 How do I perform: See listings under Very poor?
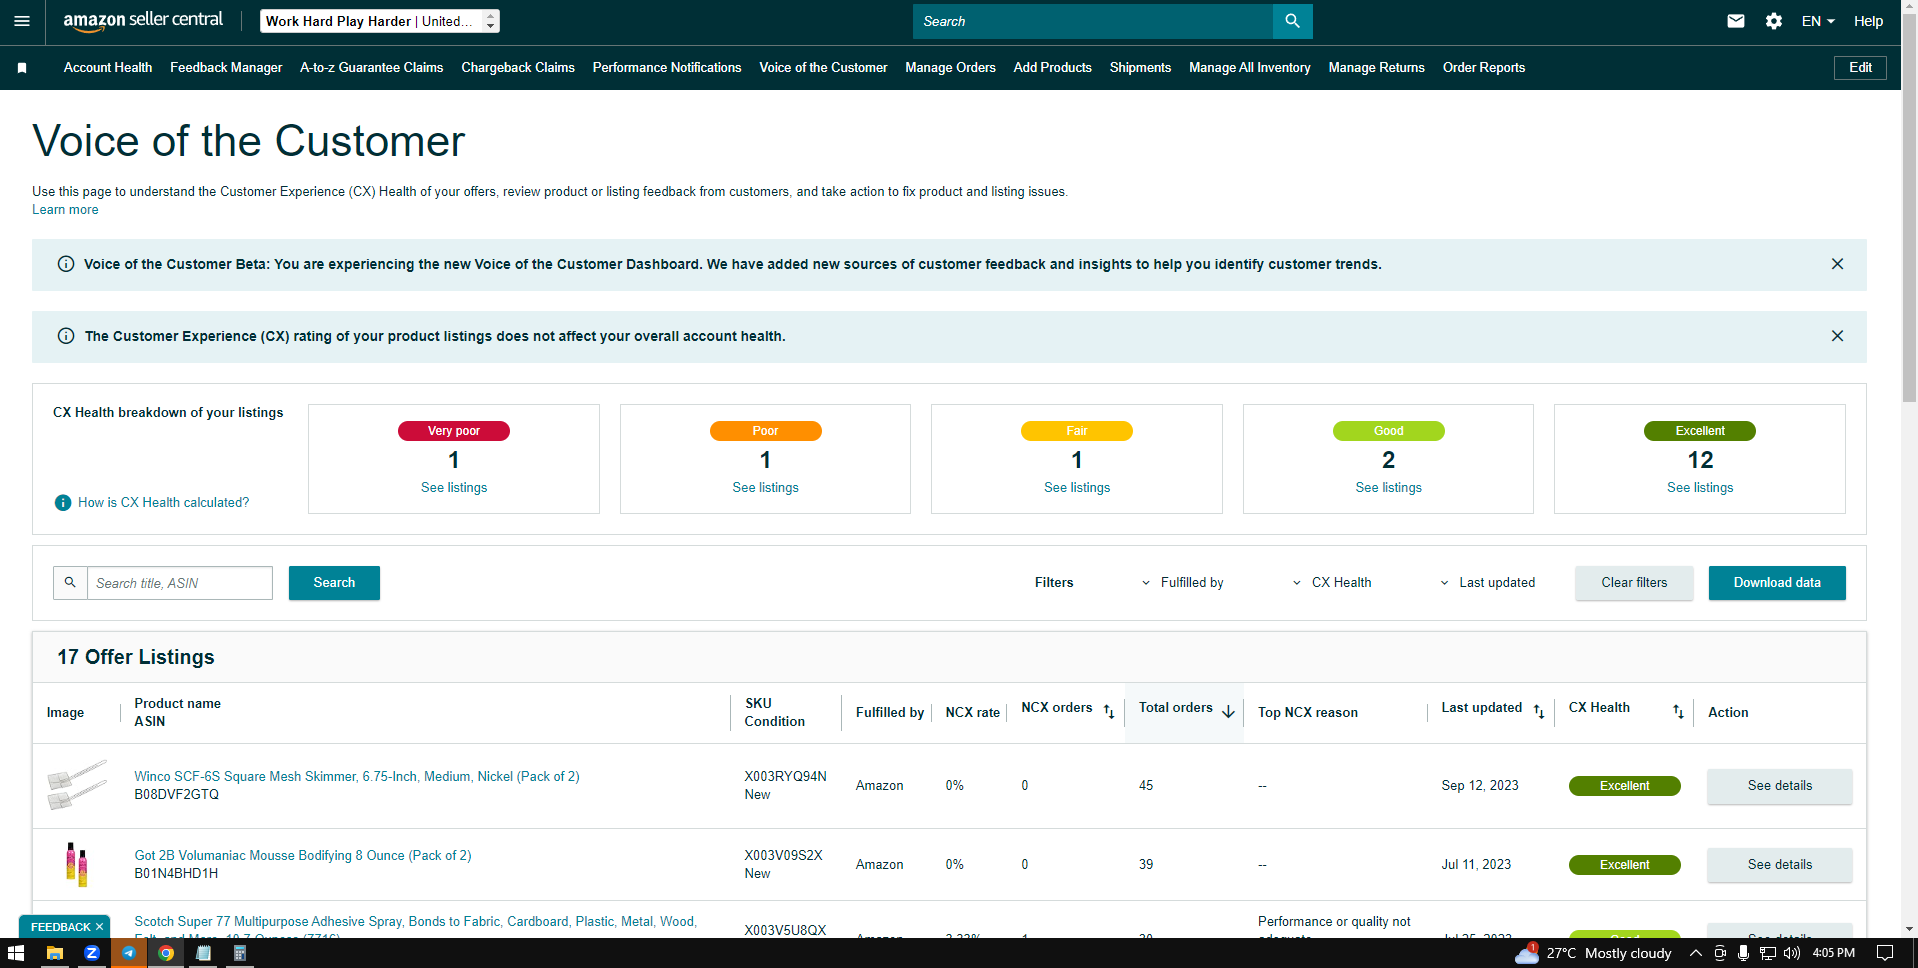[x=454, y=488]
